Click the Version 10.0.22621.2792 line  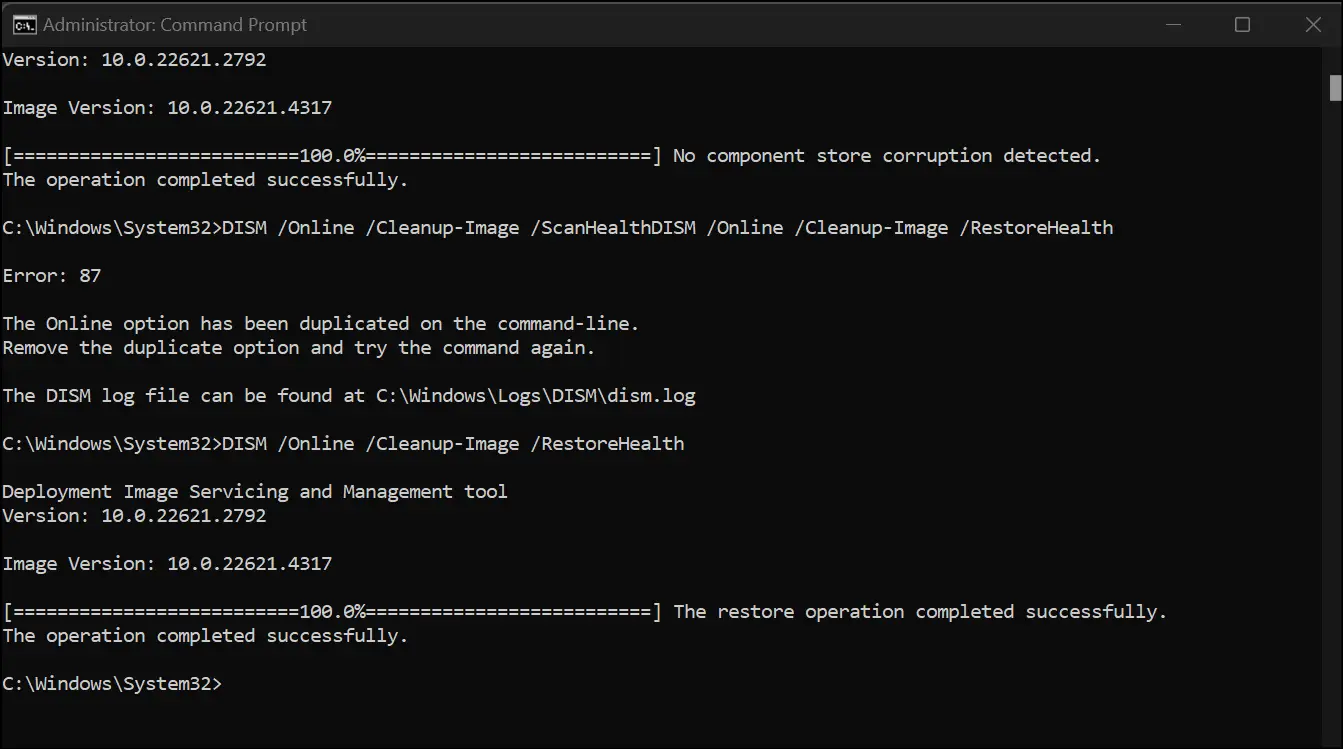pyautogui.click(x=133, y=59)
